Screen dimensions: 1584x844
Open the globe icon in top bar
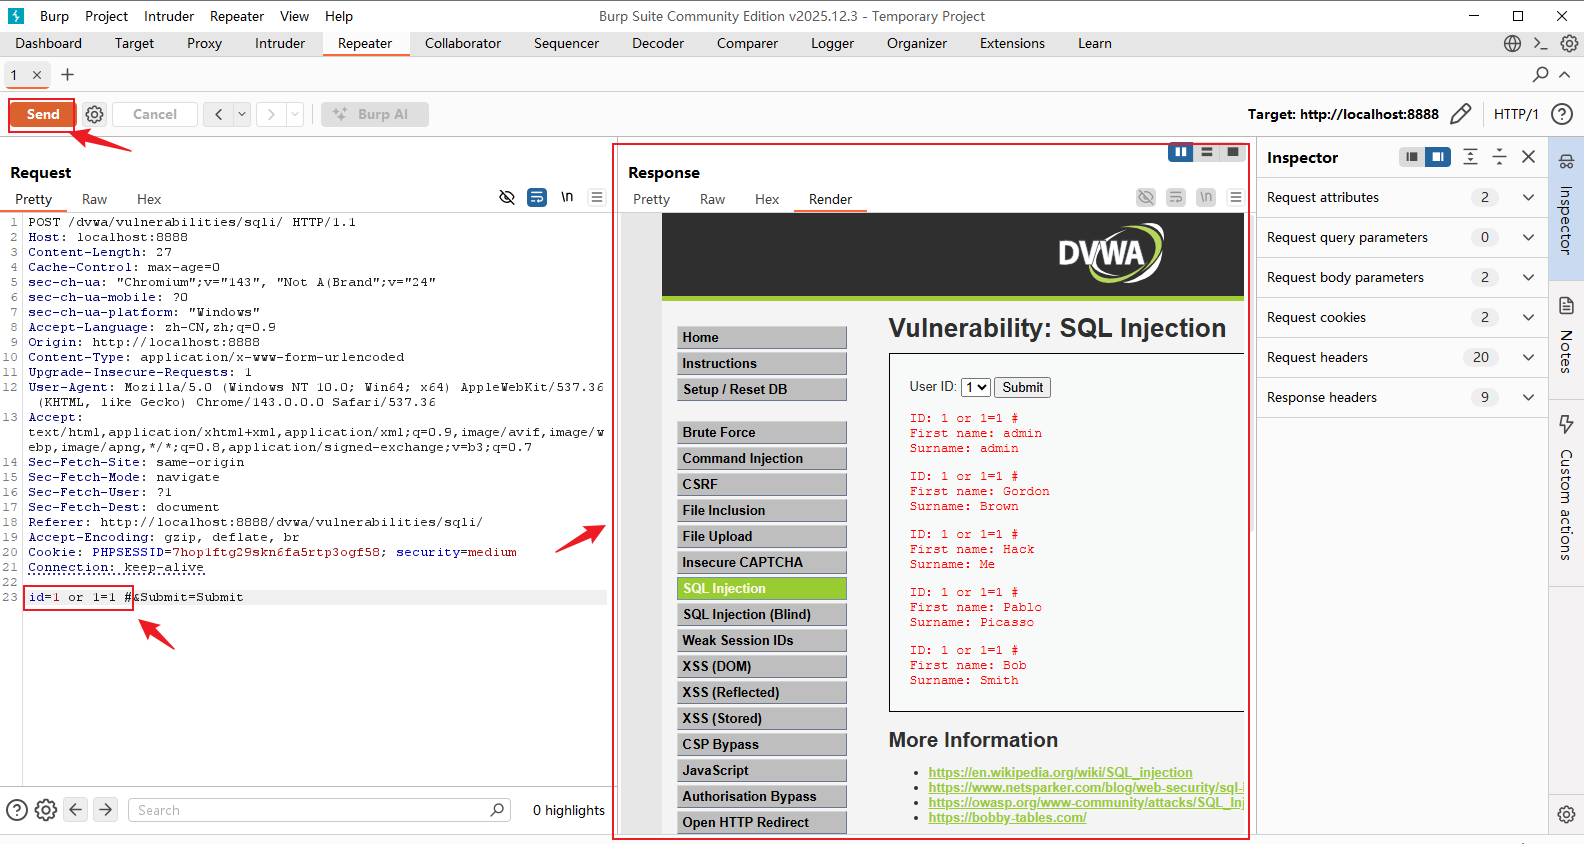pos(1512,43)
